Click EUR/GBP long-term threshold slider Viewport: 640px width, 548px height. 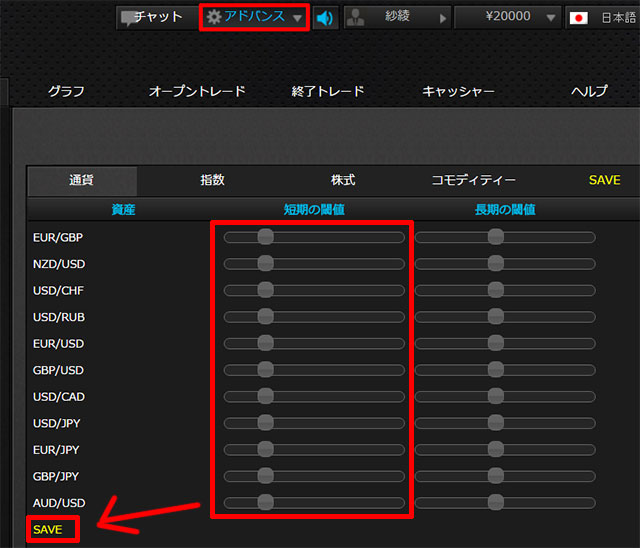505,237
